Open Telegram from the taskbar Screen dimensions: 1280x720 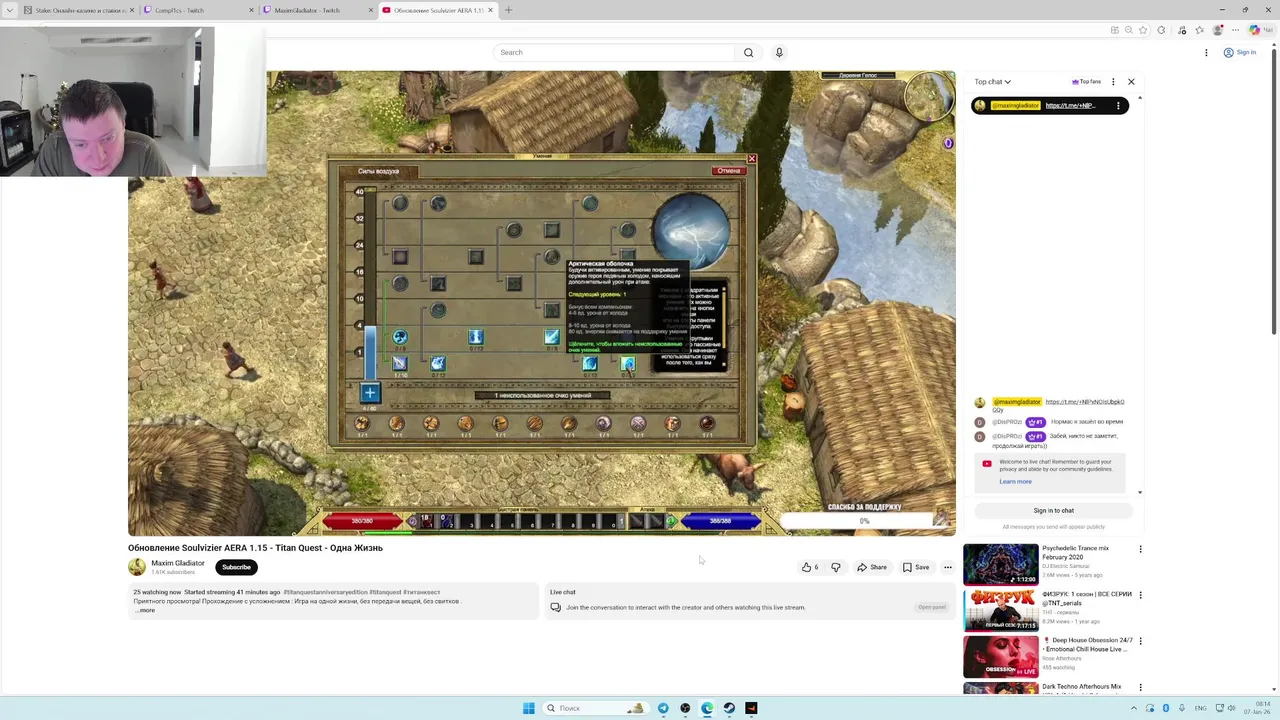663,708
